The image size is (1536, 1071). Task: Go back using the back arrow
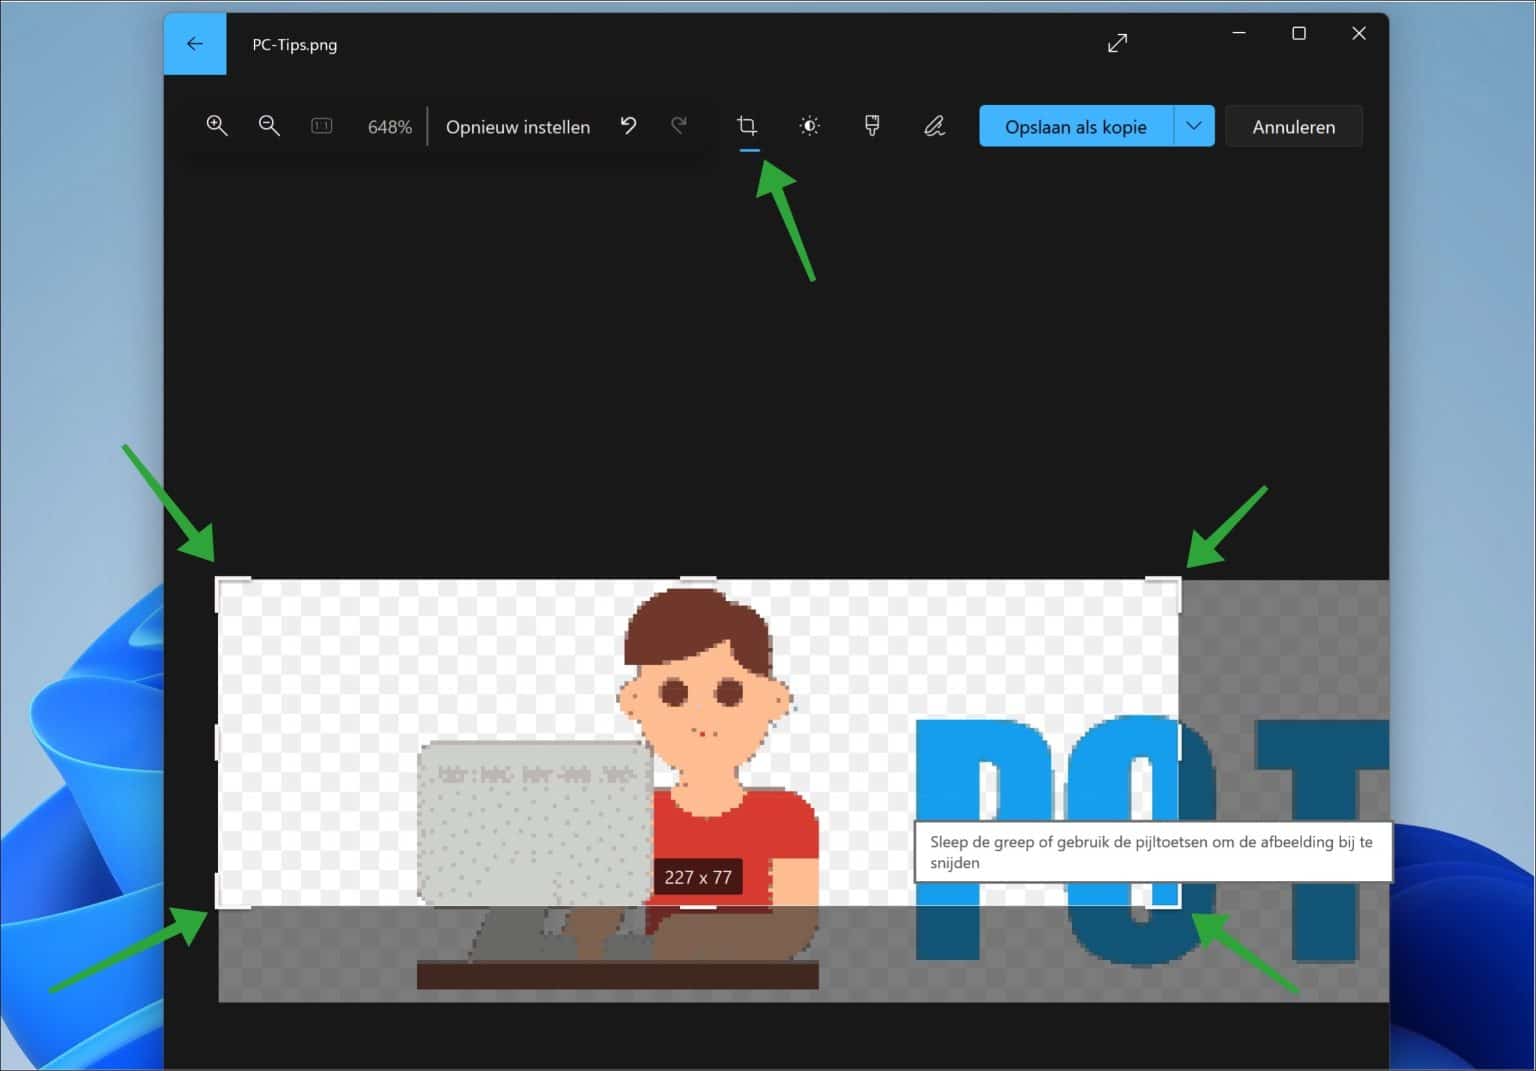coord(195,43)
